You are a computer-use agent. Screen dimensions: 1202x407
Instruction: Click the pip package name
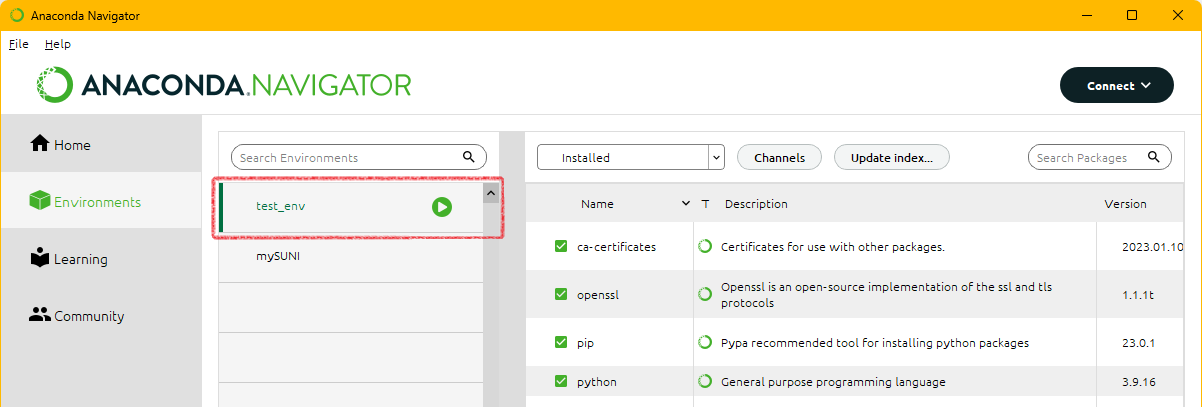pos(585,342)
